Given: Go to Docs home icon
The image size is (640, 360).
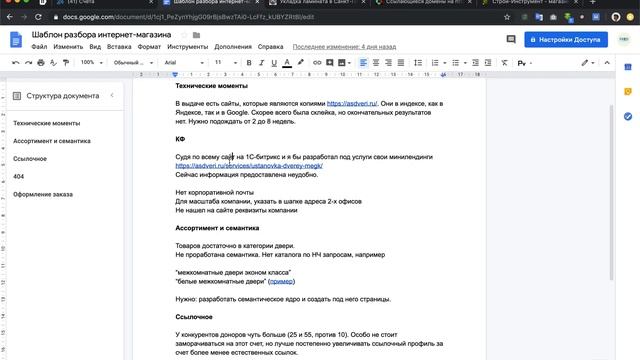Looking at the screenshot, I should pyautogui.click(x=16, y=40).
